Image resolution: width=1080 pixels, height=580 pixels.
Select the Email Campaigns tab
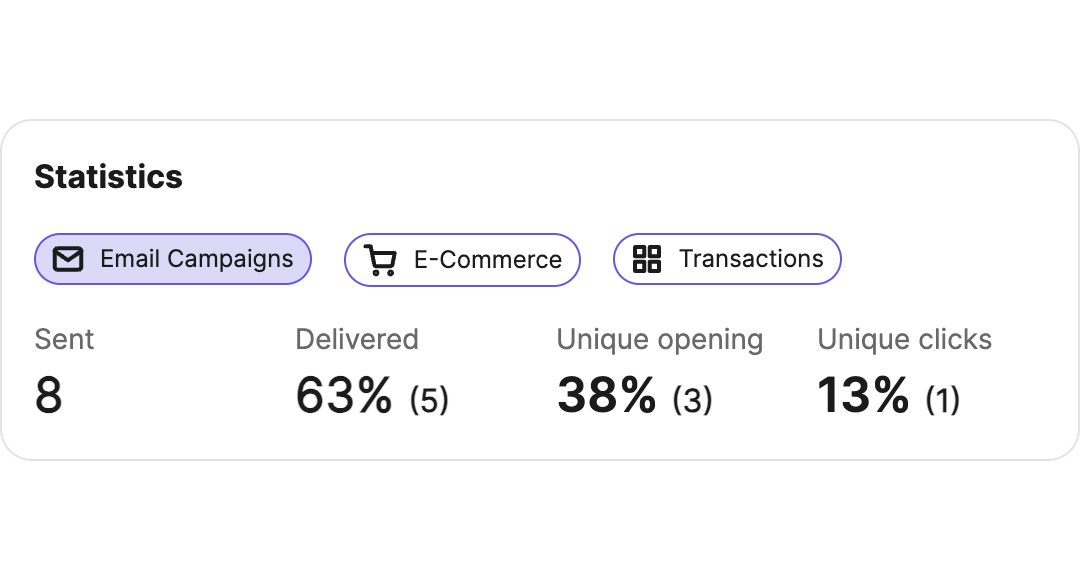point(173,259)
